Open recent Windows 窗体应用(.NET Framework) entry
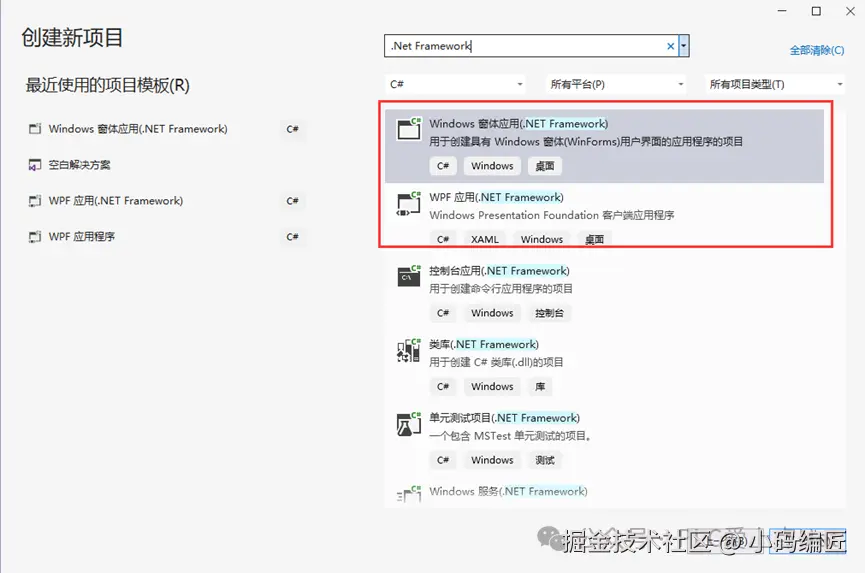Image resolution: width=865 pixels, height=573 pixels. coord(138,129)
